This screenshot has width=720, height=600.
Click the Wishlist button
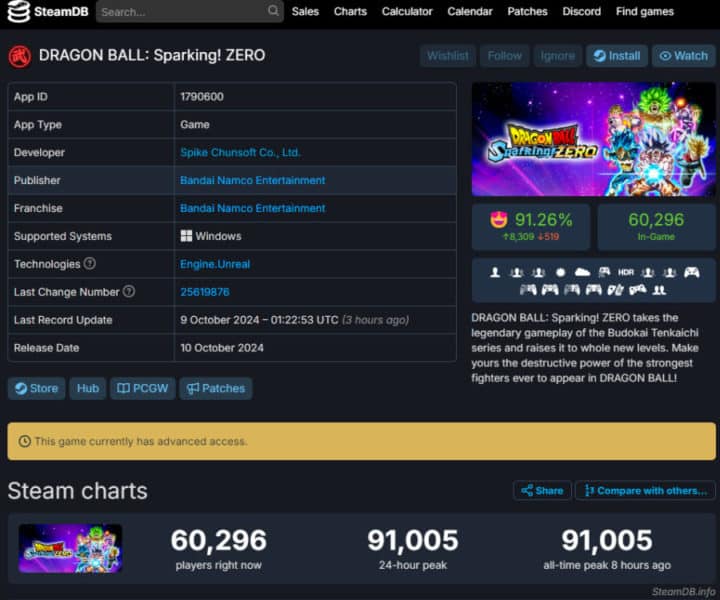(448, 56)
